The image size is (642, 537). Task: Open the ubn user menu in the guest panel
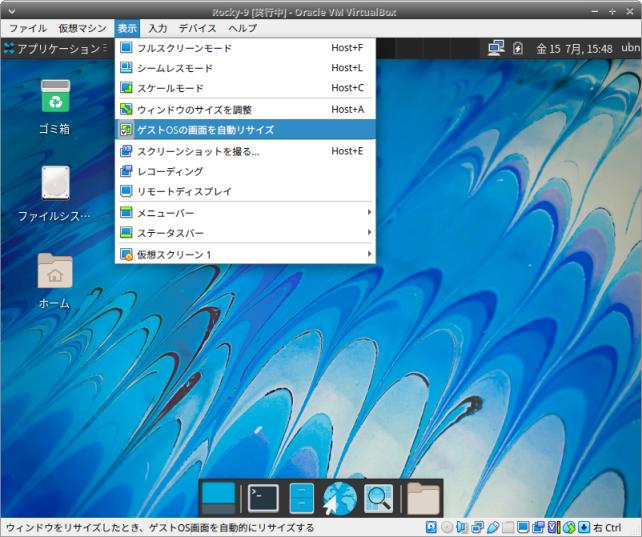[631, 48]
